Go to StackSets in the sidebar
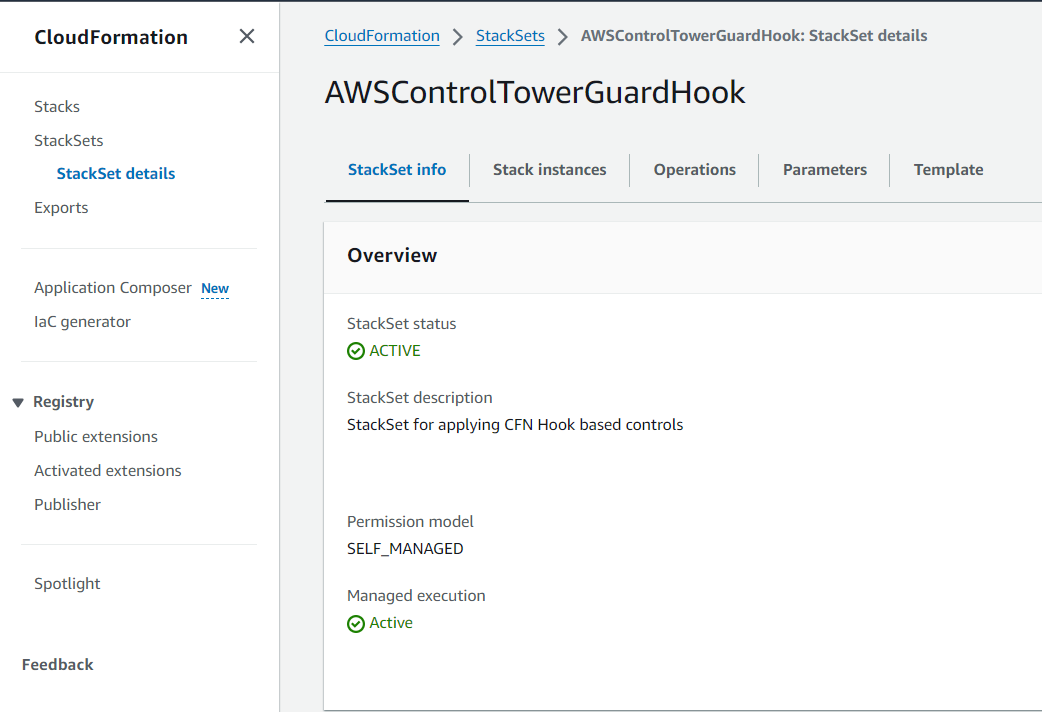The image size is (1042, 712). [x=69, y=140]
